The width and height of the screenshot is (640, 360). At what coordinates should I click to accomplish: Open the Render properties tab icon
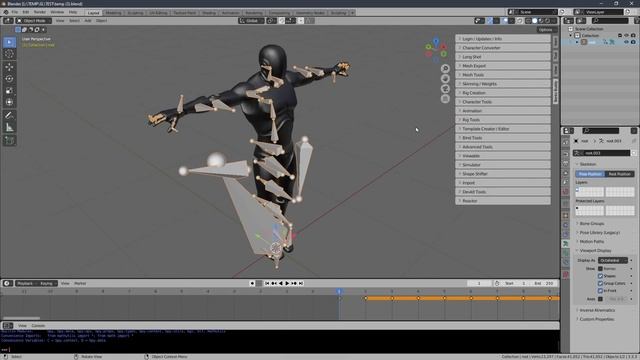click(x=565, y=154)
